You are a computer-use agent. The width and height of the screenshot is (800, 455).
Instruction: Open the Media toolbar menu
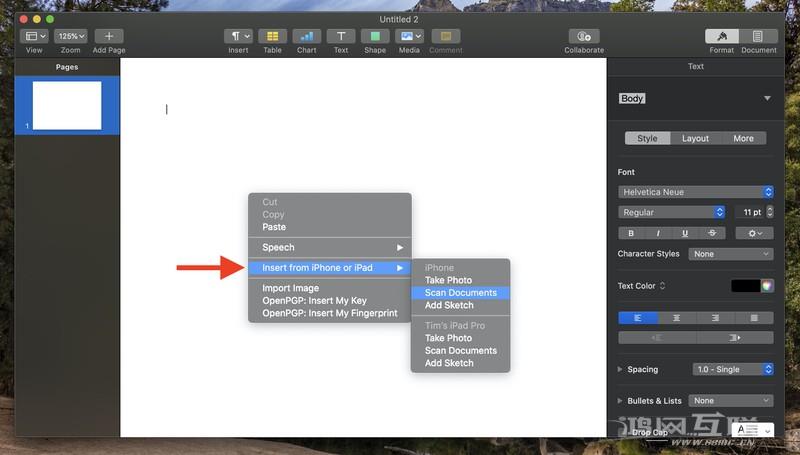[x=409, y=36]
